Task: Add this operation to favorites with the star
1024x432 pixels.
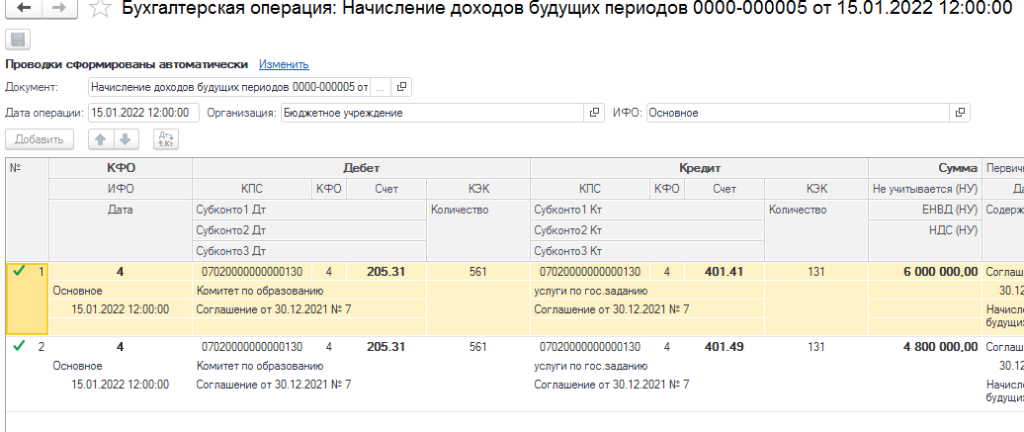Action: 98,10
